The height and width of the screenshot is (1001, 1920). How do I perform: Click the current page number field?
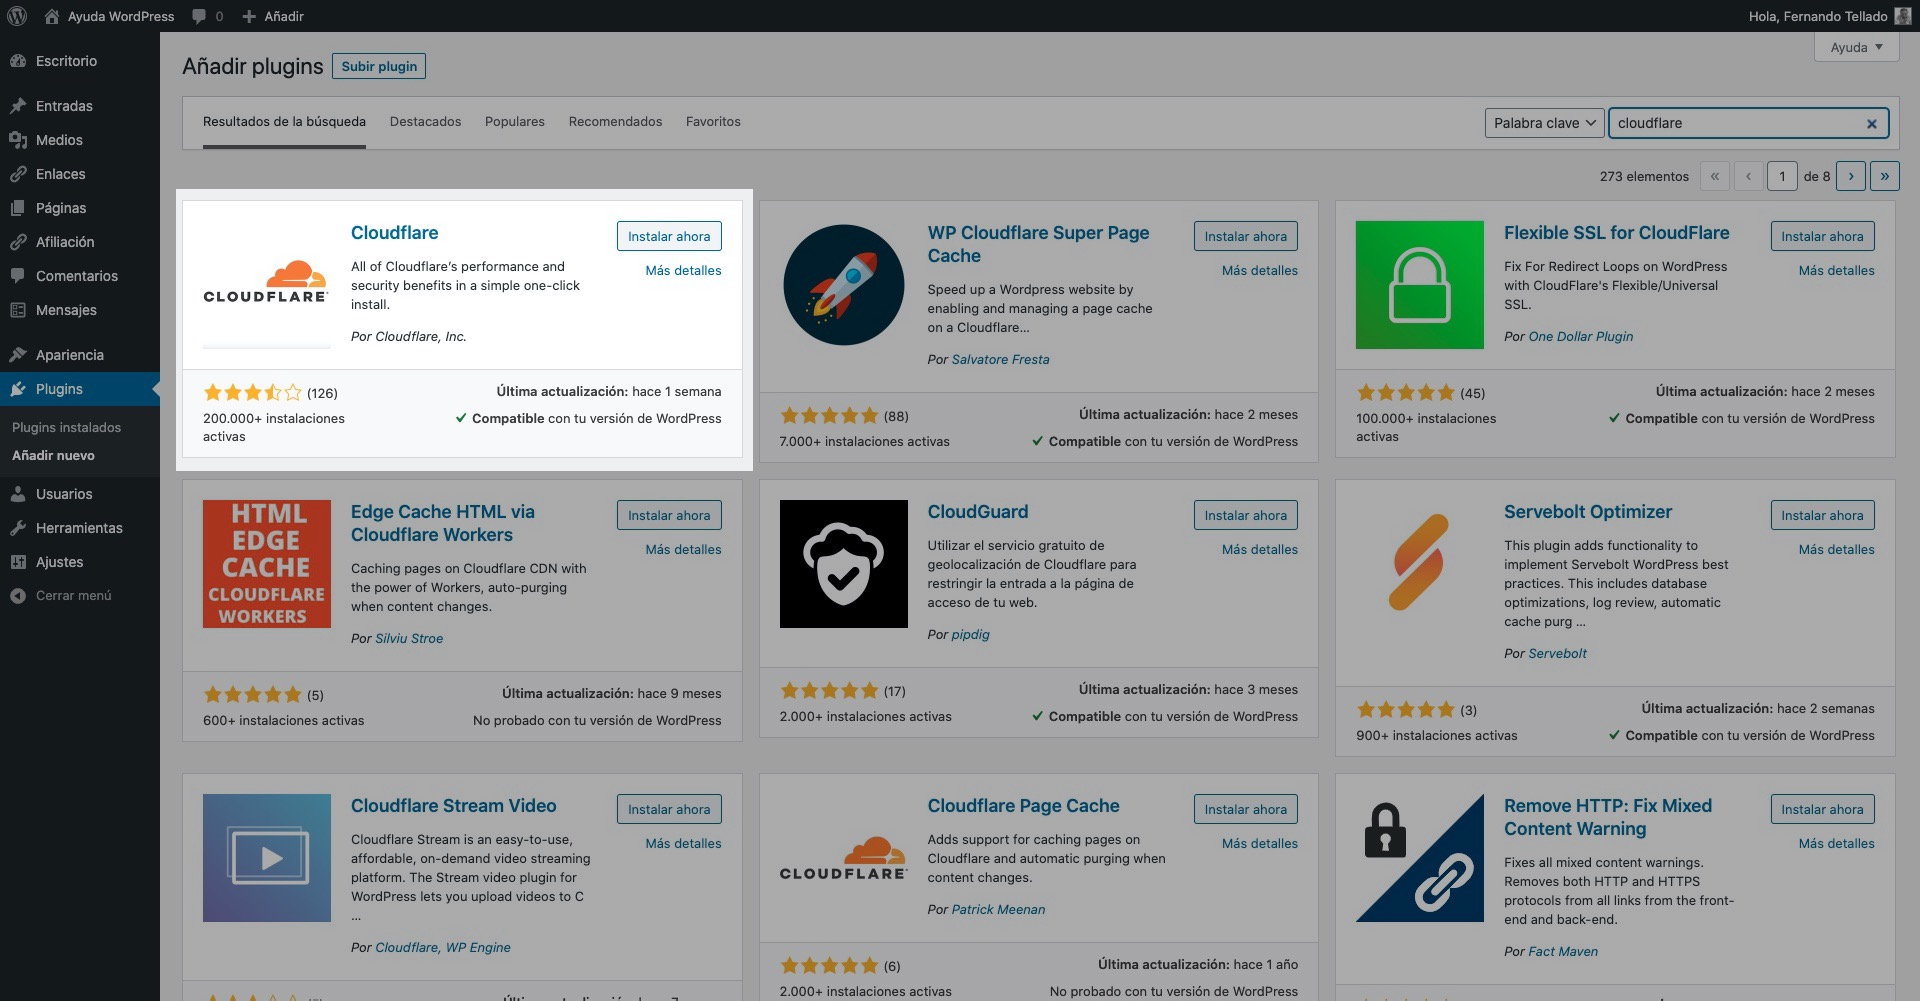[x=1781, y=176]
